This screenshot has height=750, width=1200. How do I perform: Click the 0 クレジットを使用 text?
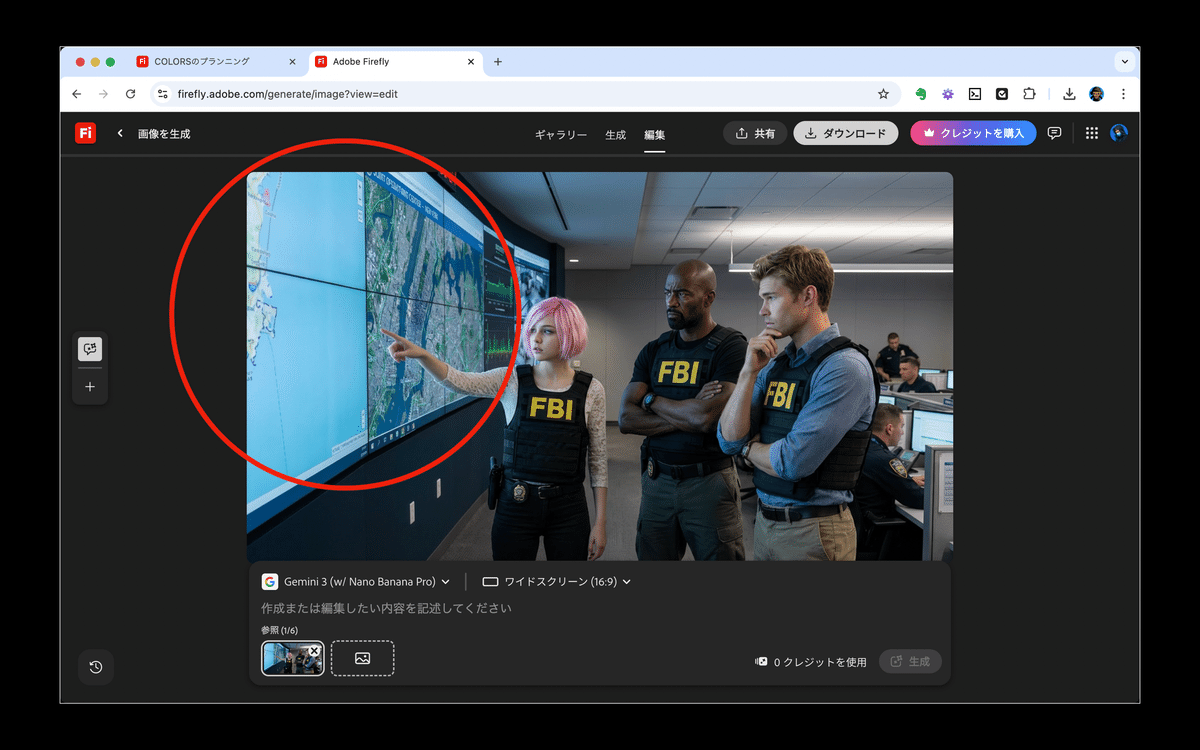(x=820, y=662)
